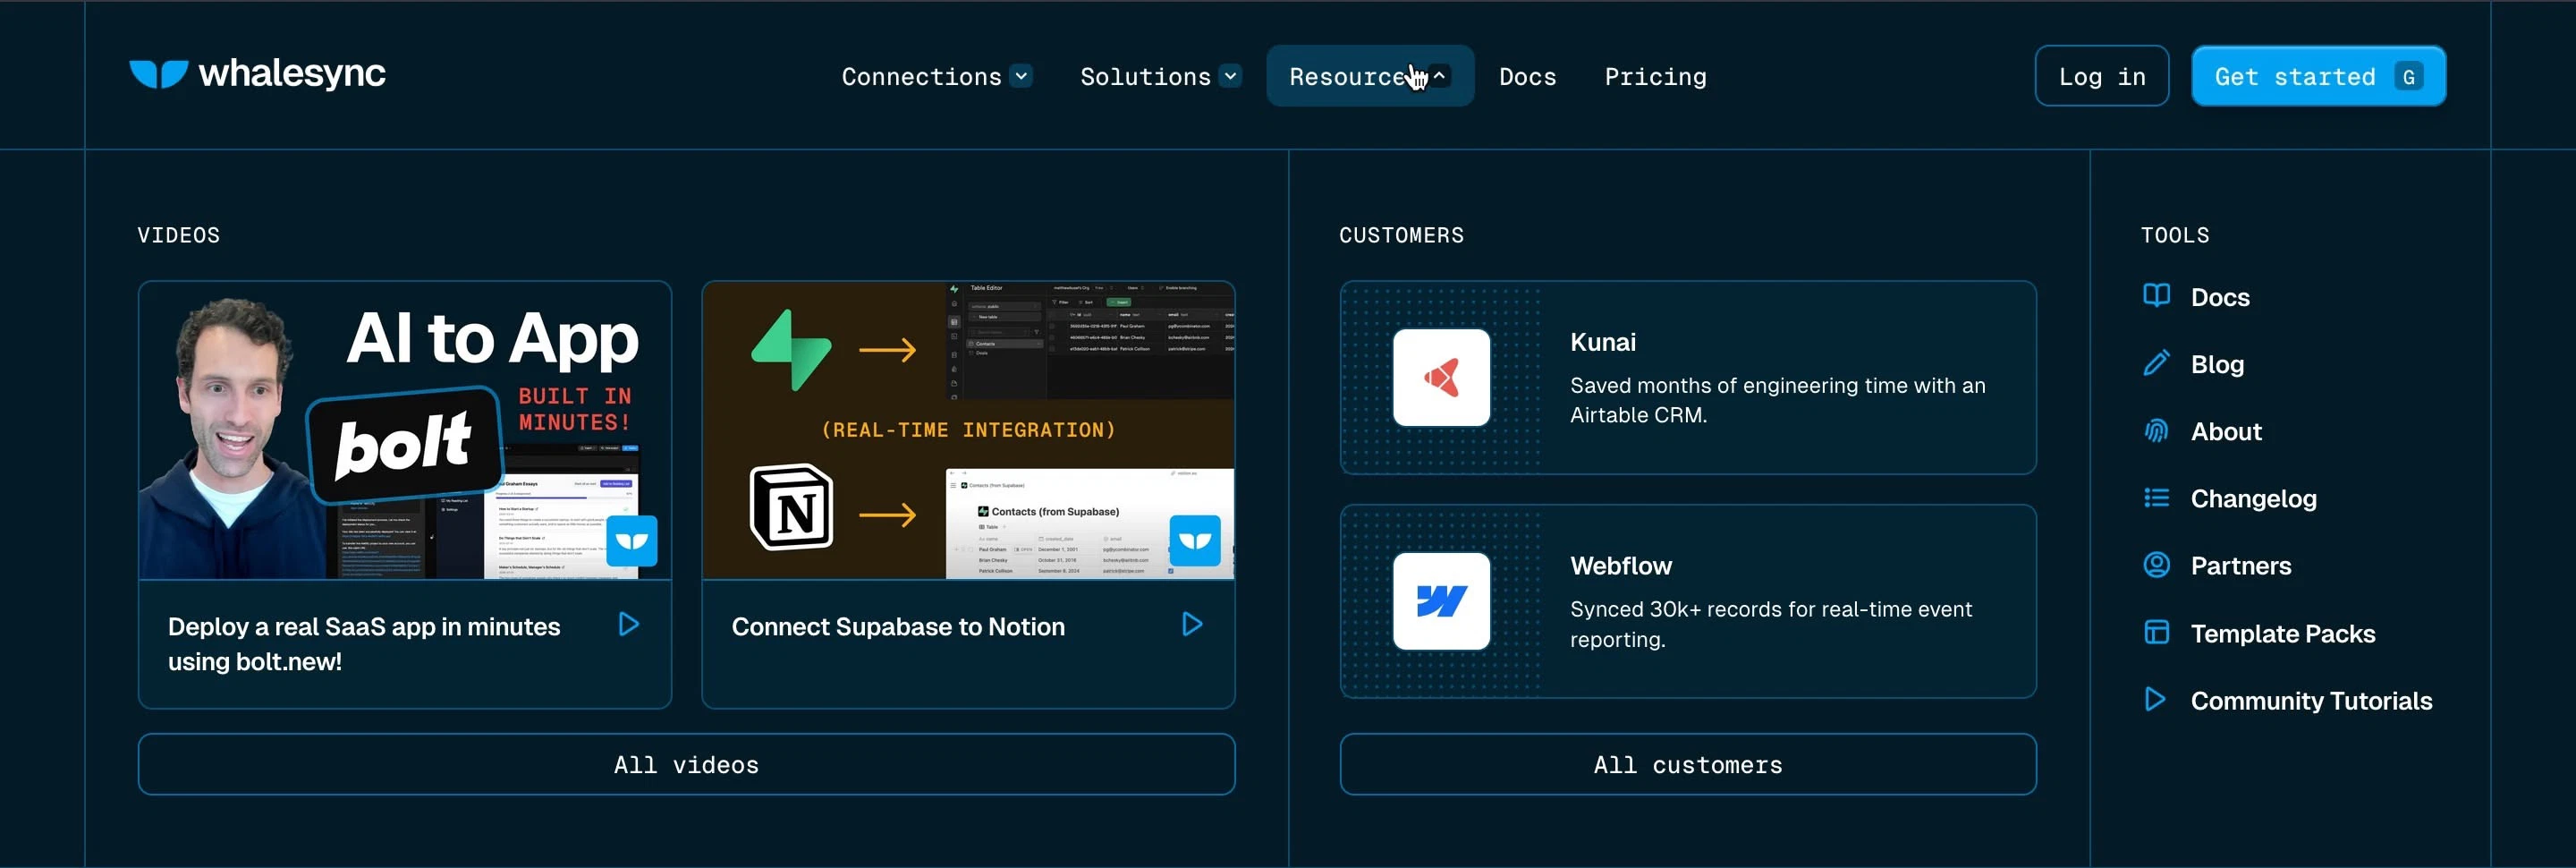Screen dimensions: 2576x868
Task: Play the Connect Supabase to Notion video icon
Action: click(x=1192, y=625)
